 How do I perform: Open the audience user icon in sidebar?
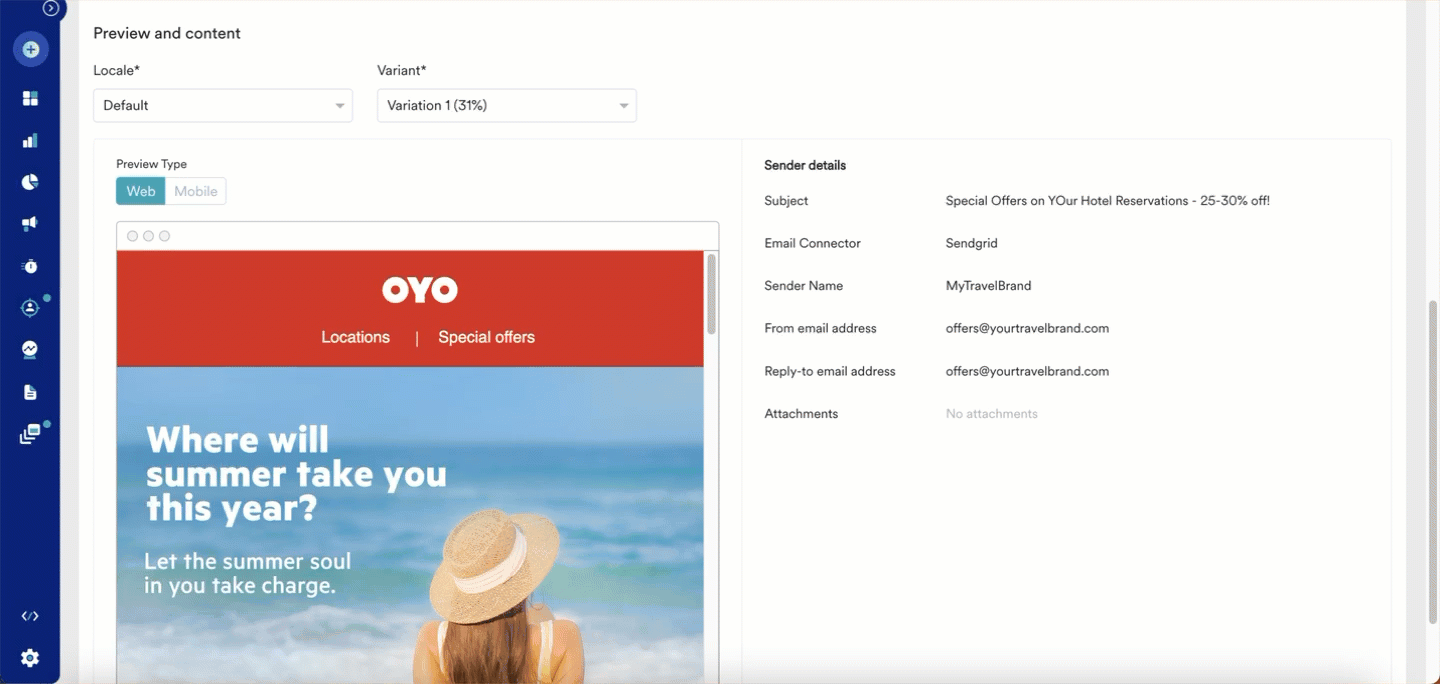[30, 307]
